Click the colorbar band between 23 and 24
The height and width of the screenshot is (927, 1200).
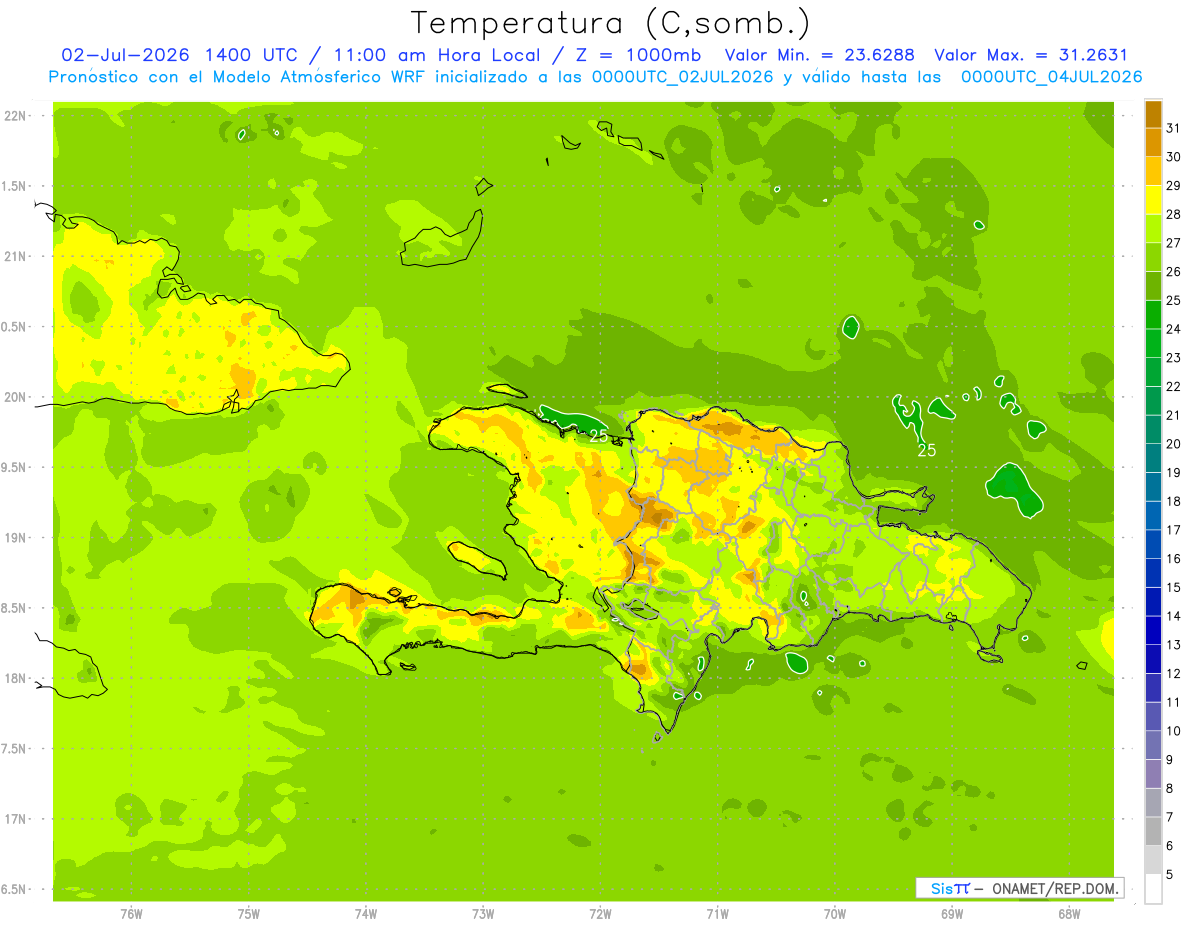1153,343
